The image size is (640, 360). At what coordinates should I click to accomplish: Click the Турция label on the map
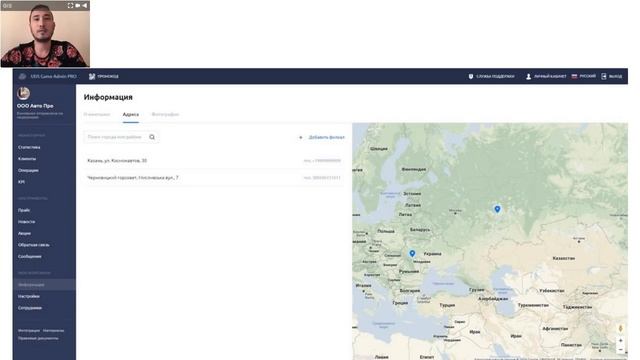click(447, 305)
